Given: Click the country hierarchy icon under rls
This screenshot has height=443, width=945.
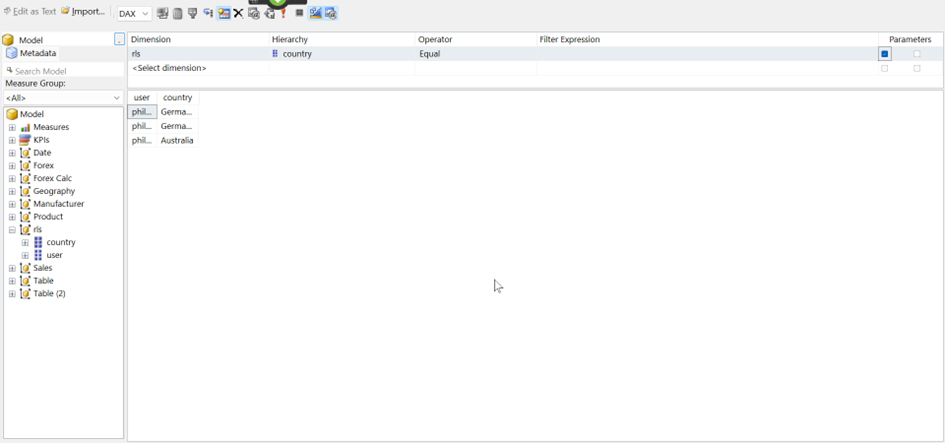Looking at the screenshot, I should click(38, 243).
